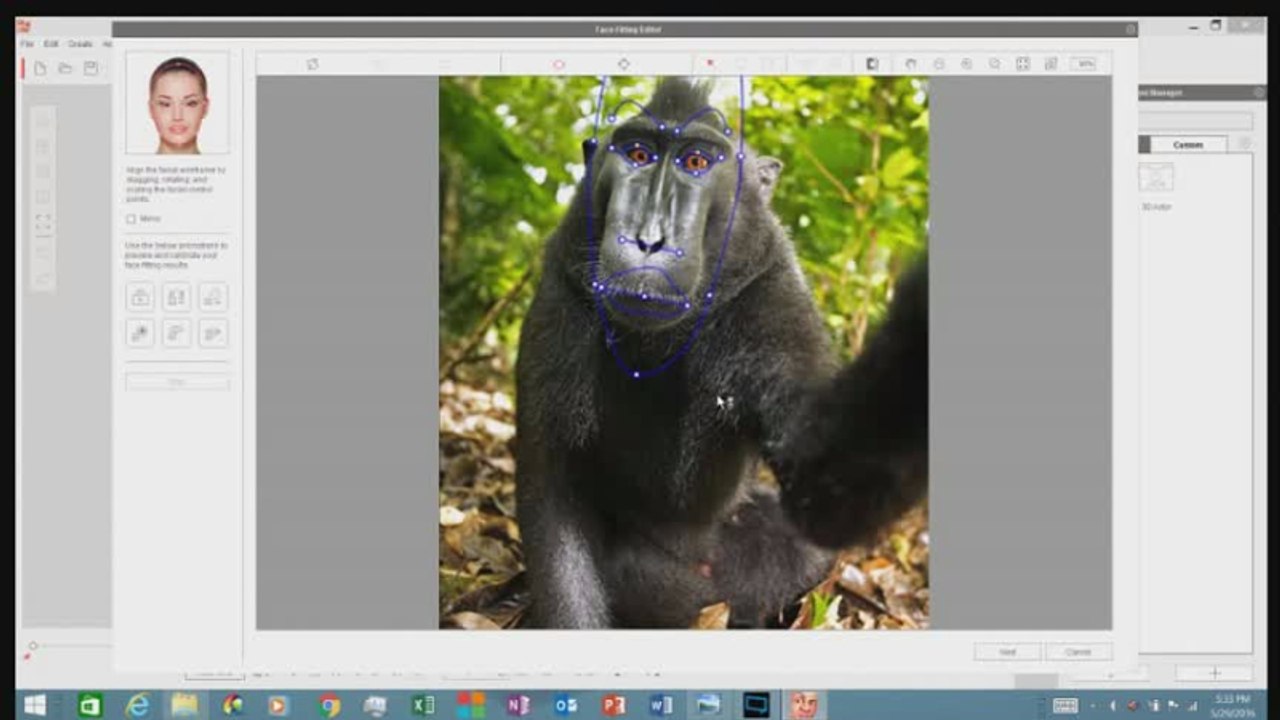This screenshot has width=1280, height=720.
Task: Open Excel from the taskbar
Action: [x=423, y=705]
